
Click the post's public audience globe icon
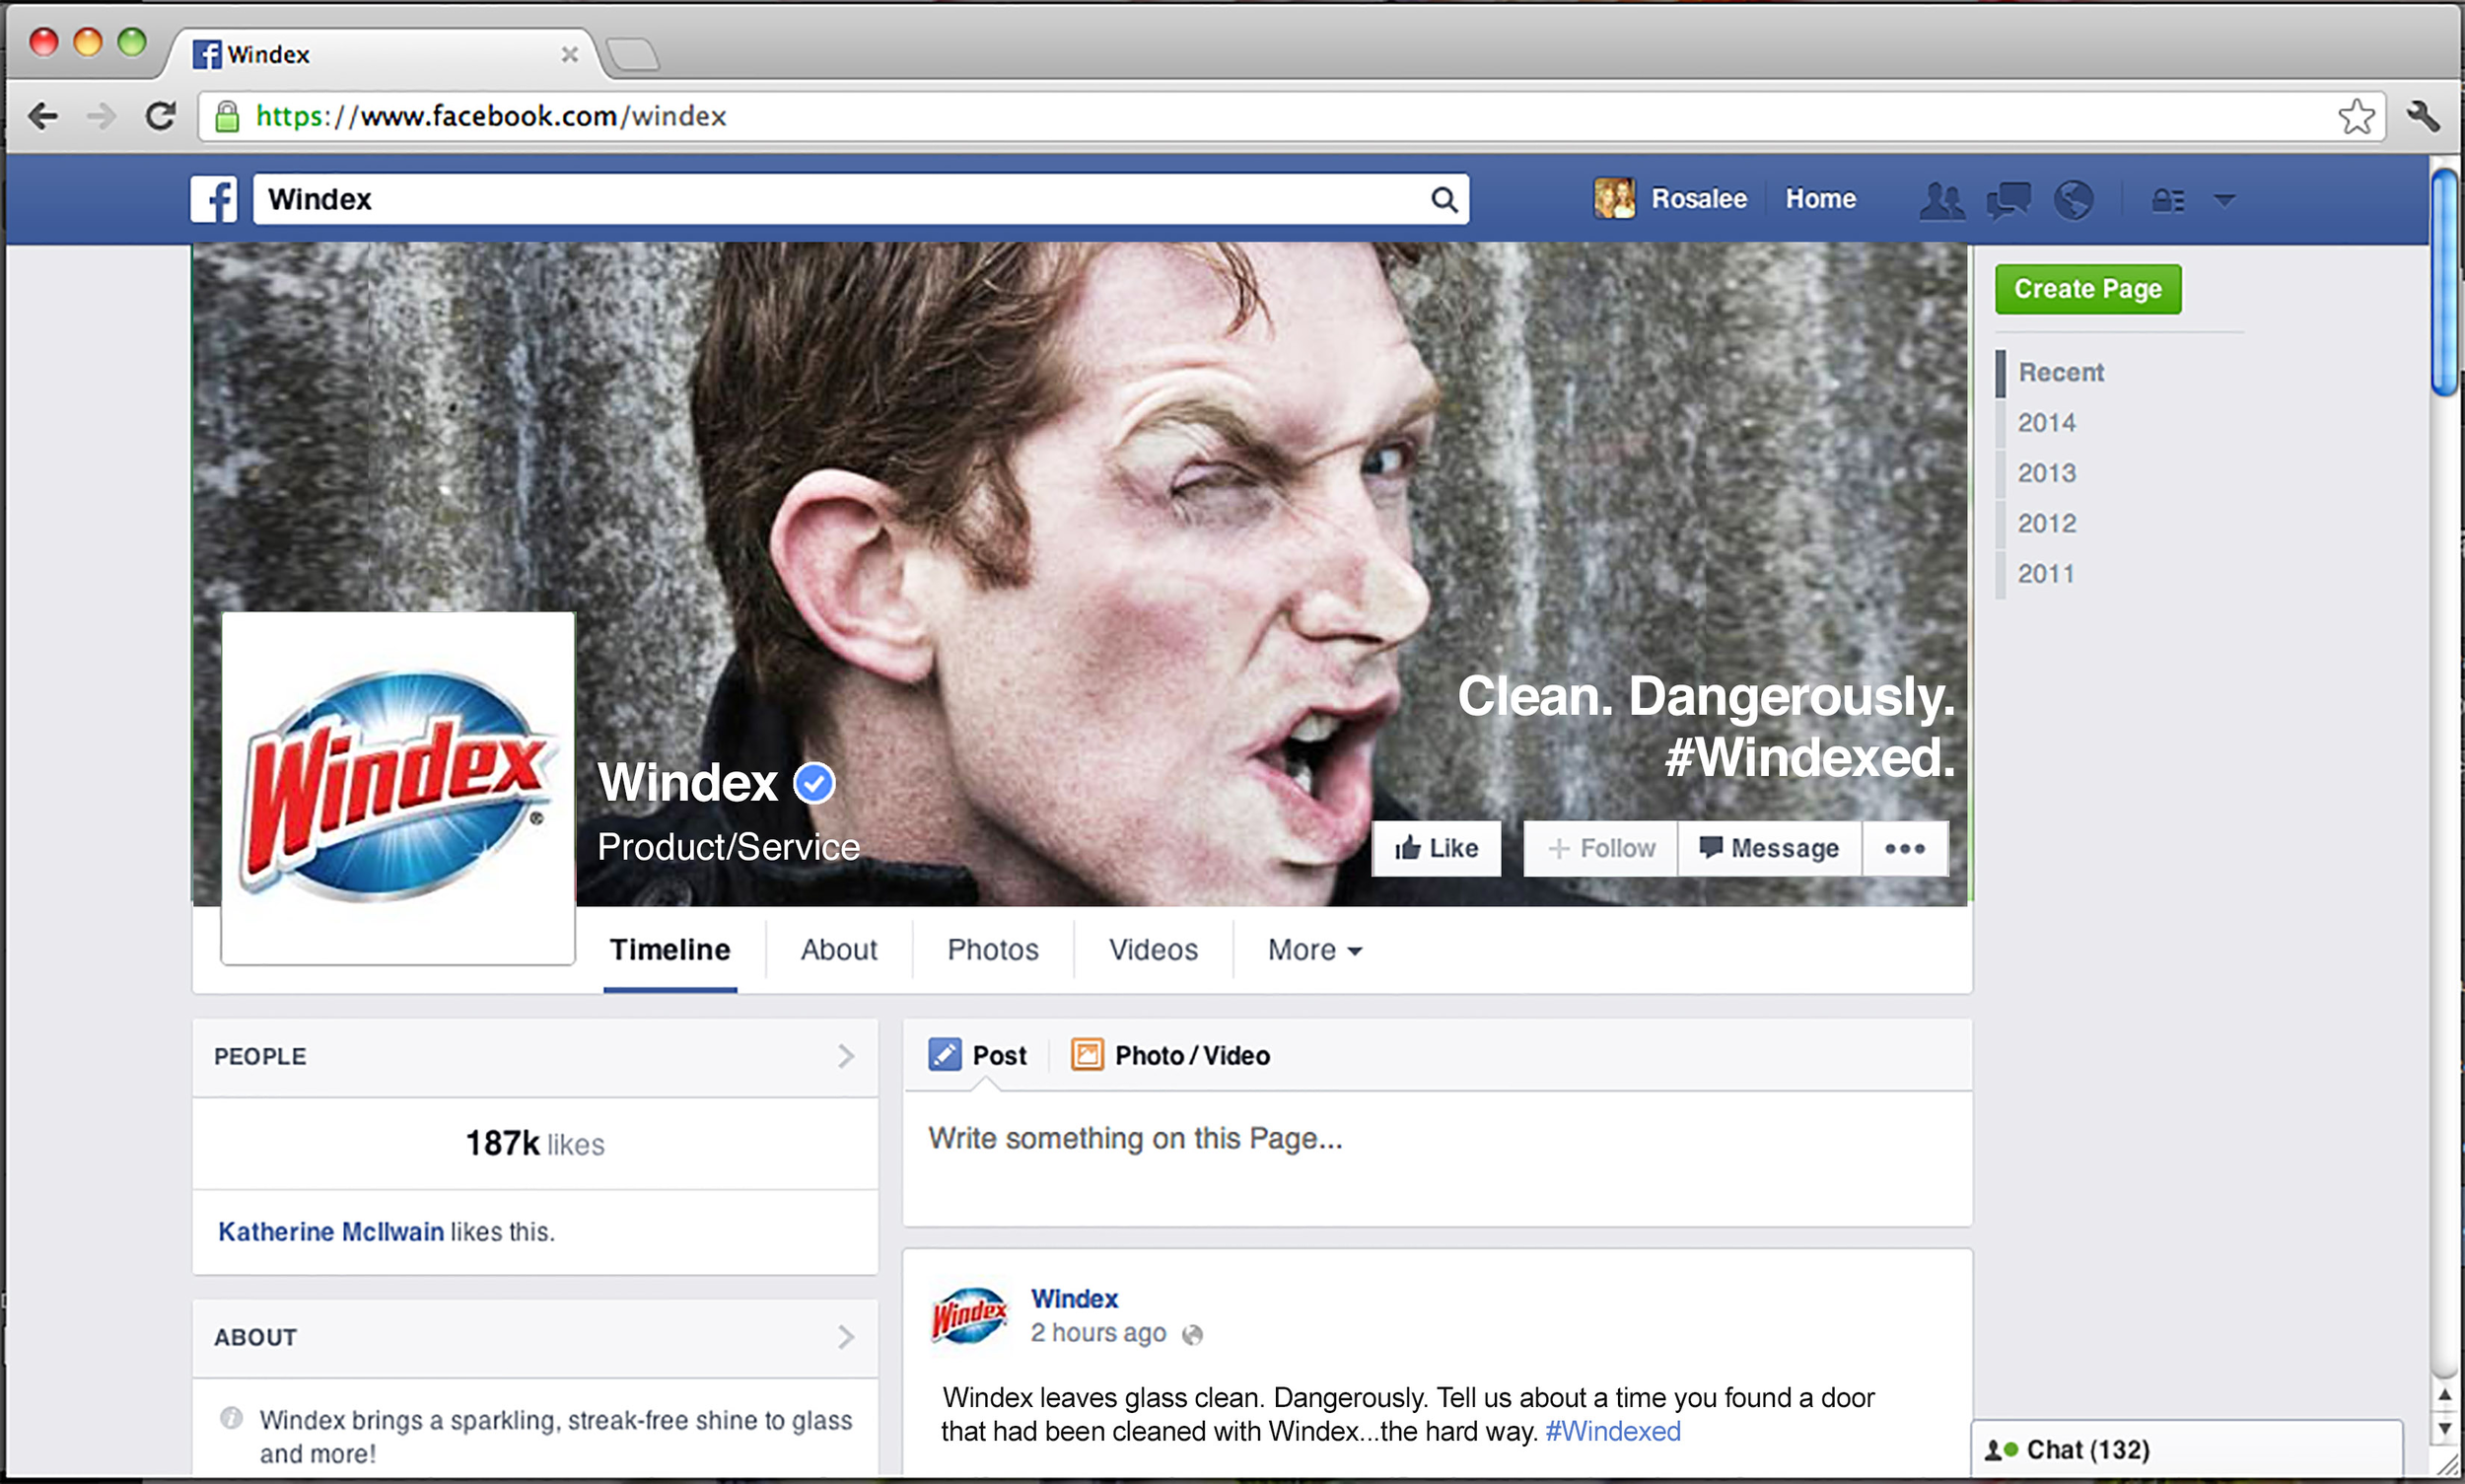coord(1192,1335)
